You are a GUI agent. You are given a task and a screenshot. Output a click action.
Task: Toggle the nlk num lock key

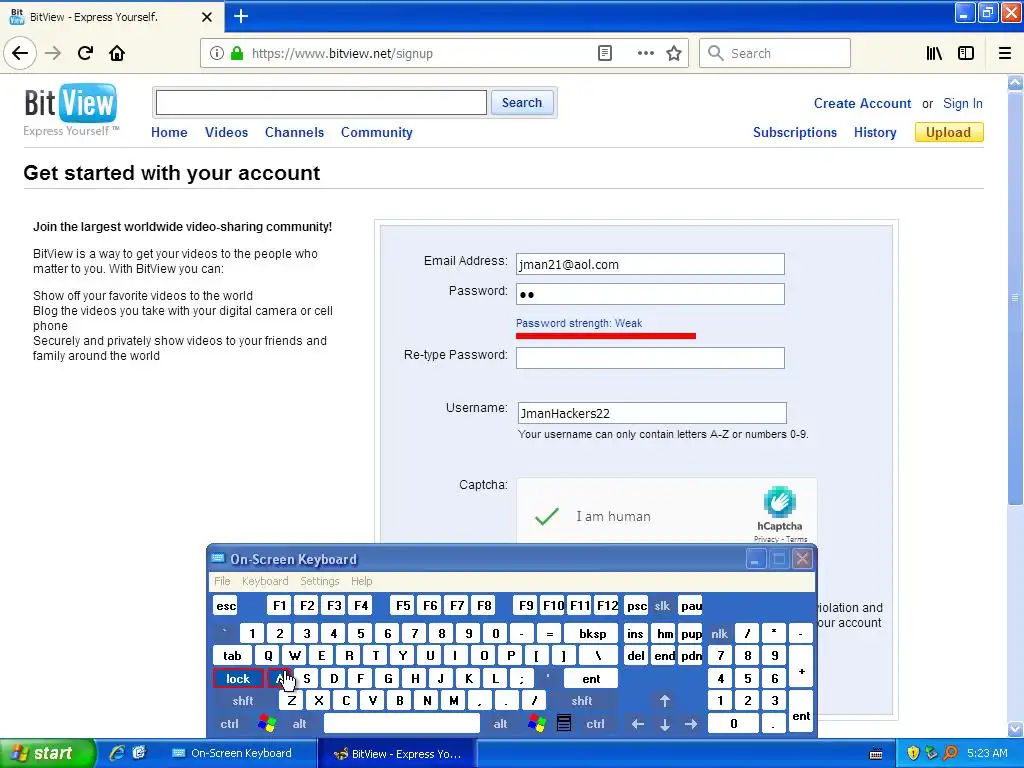(x=720, y=633)
